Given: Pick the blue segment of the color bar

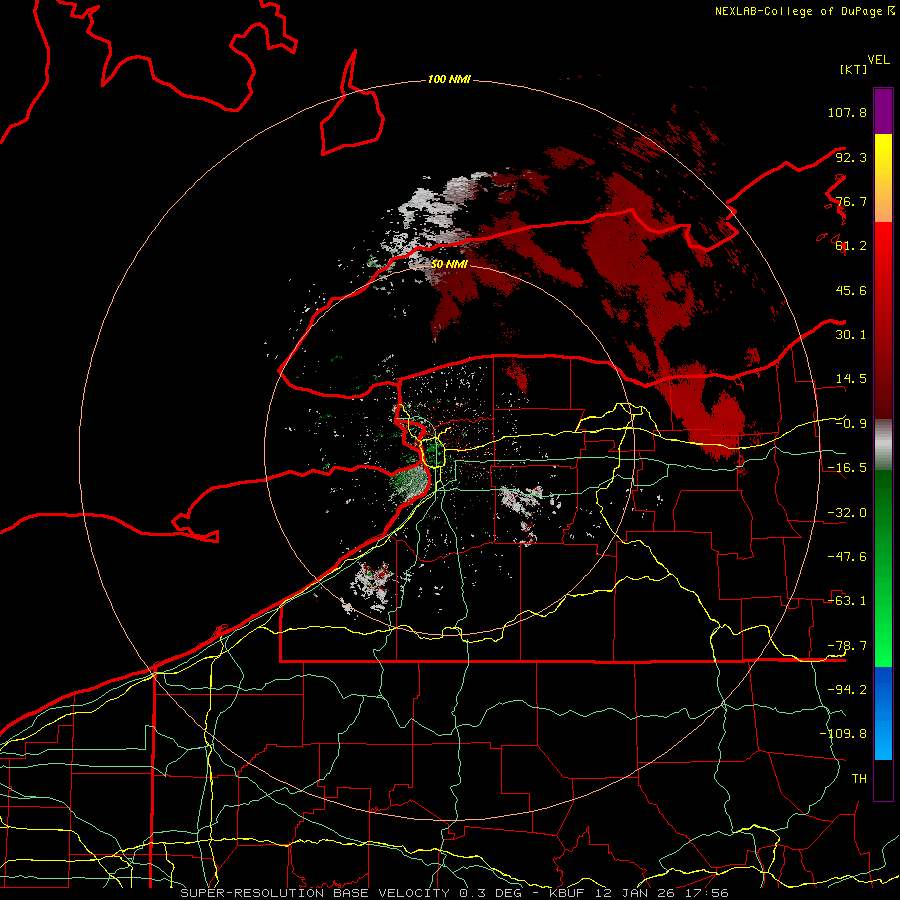Looking at the screenshot, I should click(x=883, y=713).
